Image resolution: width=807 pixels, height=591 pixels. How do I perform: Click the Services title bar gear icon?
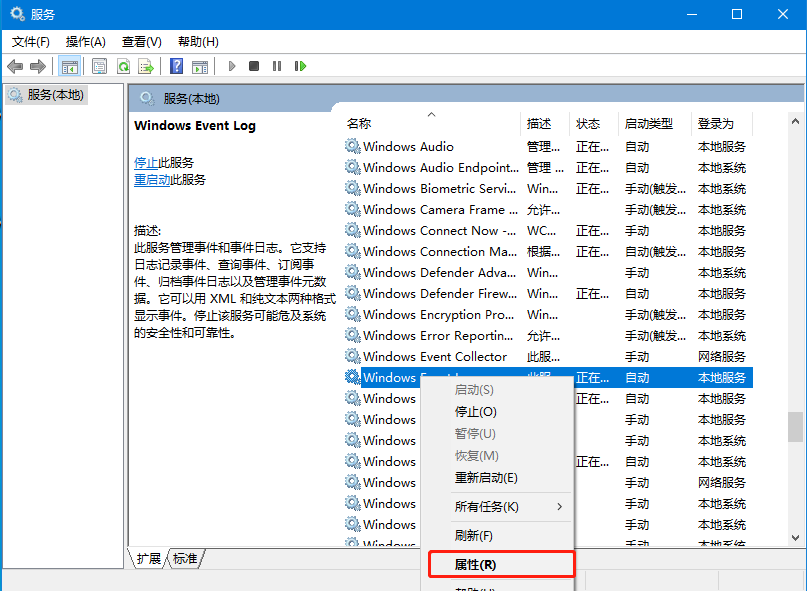(x=17, y=13)
